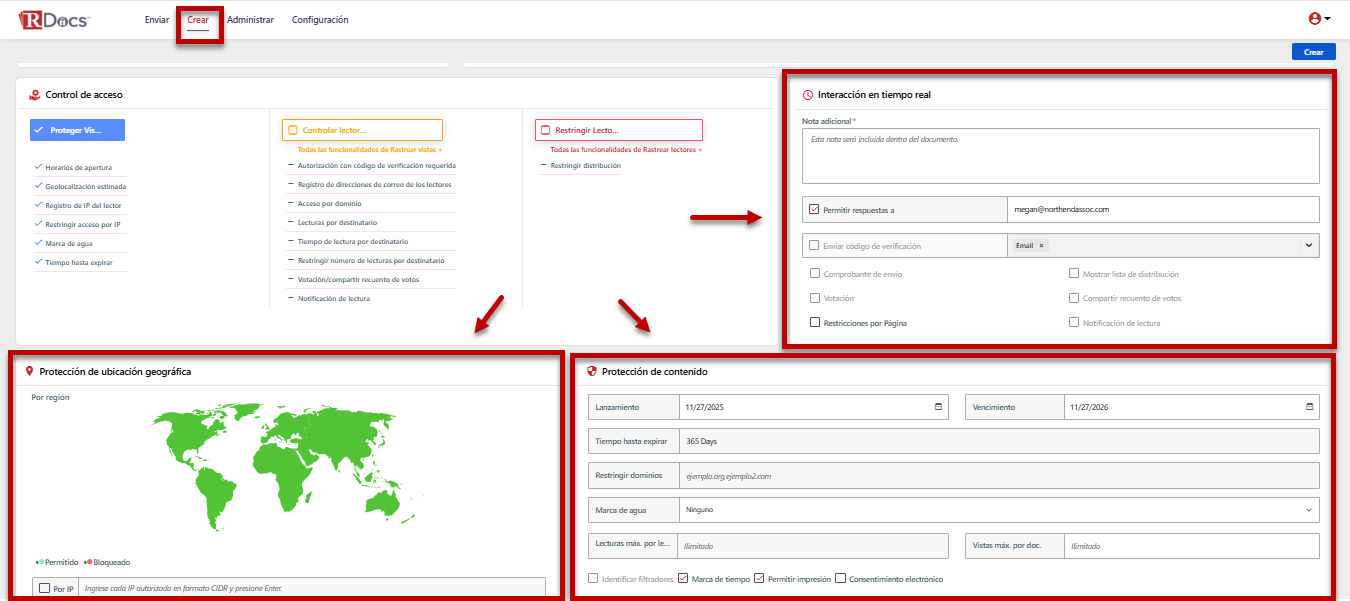Enable the Restricciones por Página checkbox
The height and width of the screenshot is (601, 1350).
[x=815, y=323]
